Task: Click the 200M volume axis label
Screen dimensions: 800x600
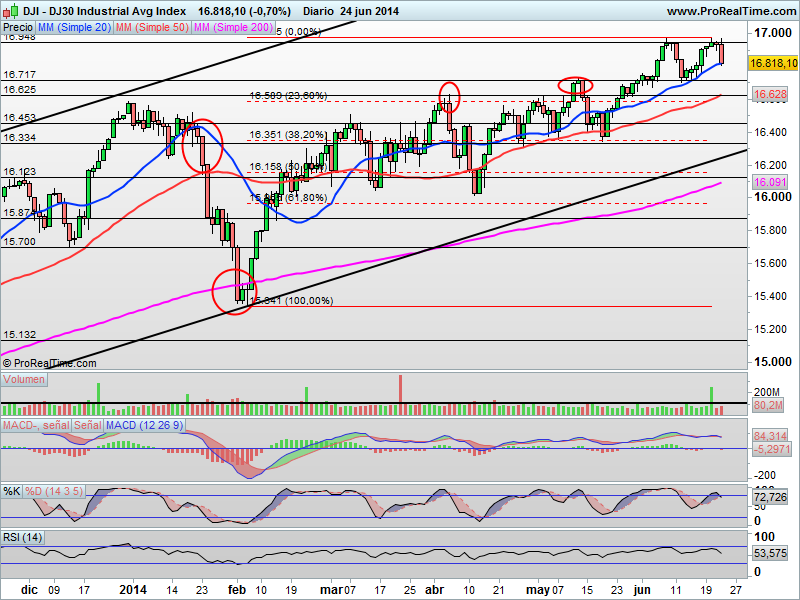Action: [x=767, y=392]
